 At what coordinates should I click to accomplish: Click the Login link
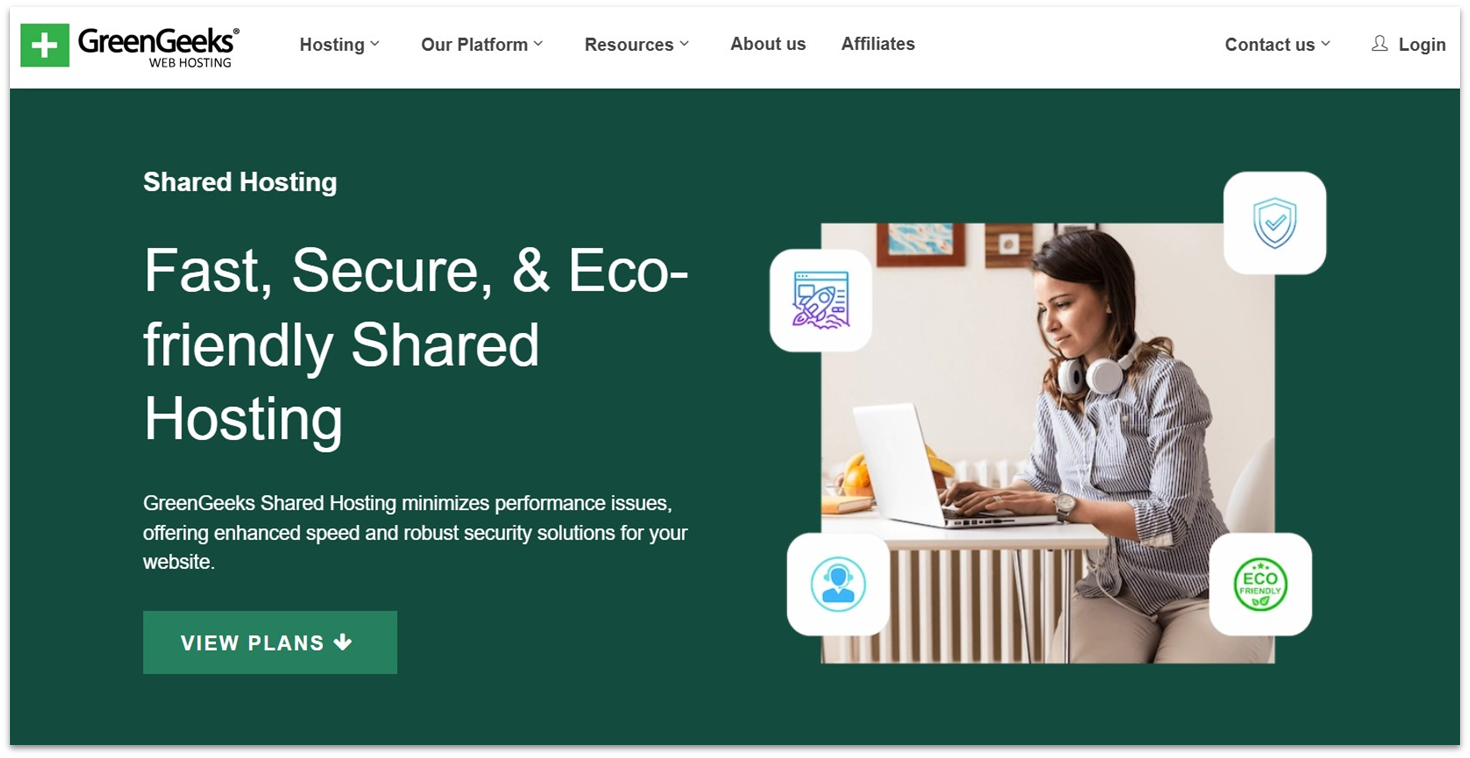(1422, 44)
